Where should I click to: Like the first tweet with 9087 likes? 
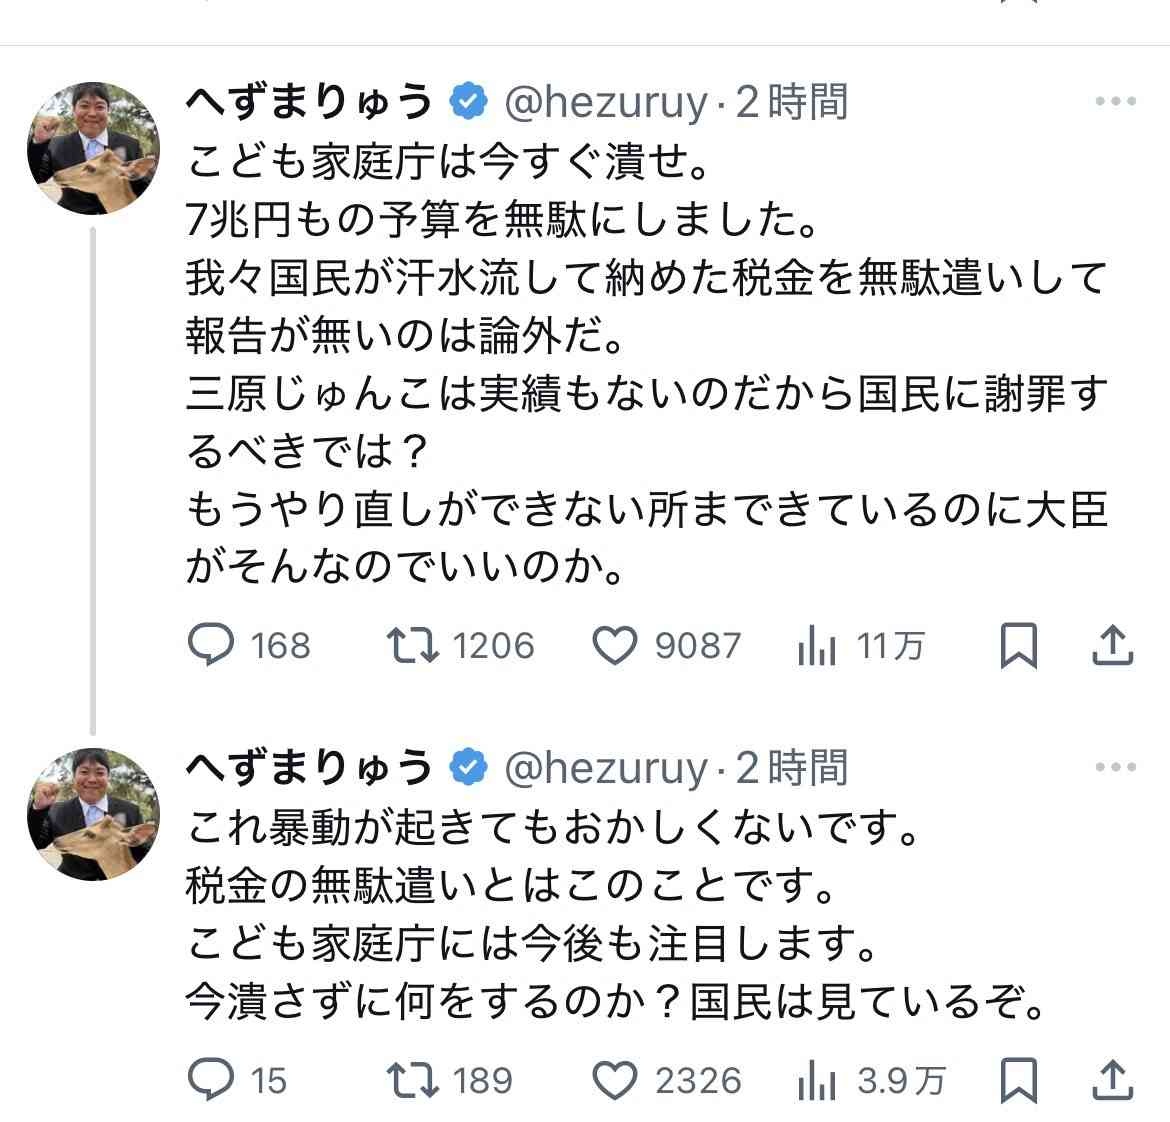pos(615,645)
